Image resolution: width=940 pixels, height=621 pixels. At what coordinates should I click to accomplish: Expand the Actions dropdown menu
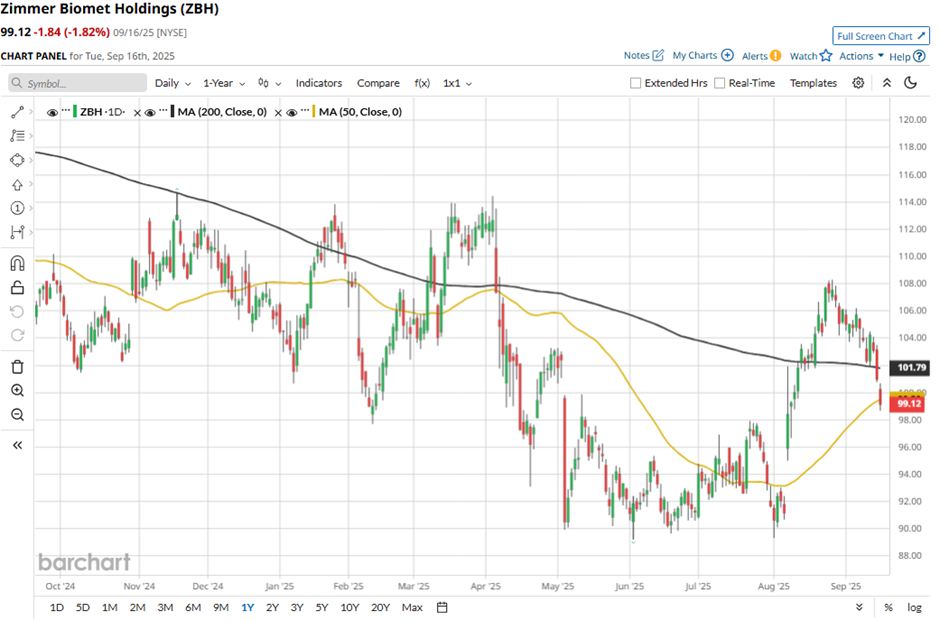pos(861,56)
